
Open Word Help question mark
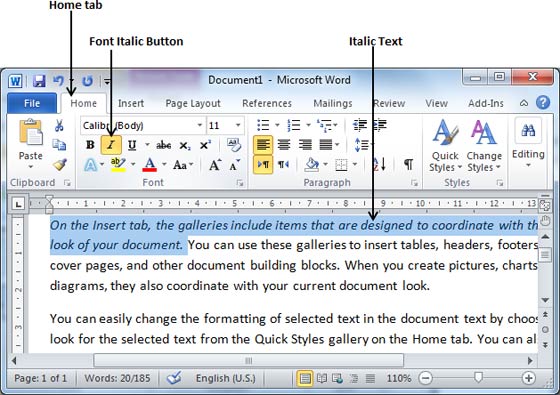tap(543, 103)
